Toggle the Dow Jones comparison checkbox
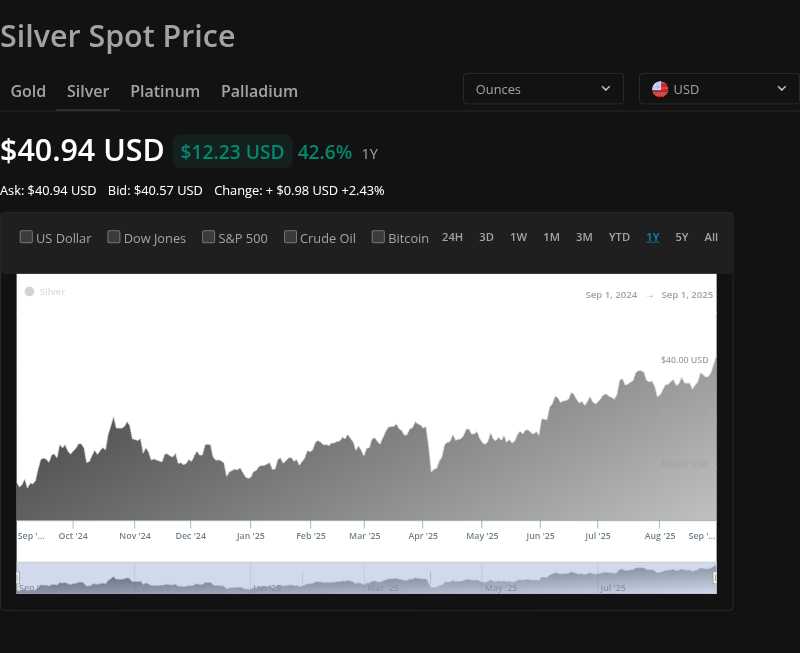The height and width of the screenshot is (653, 800). [114, 237]
